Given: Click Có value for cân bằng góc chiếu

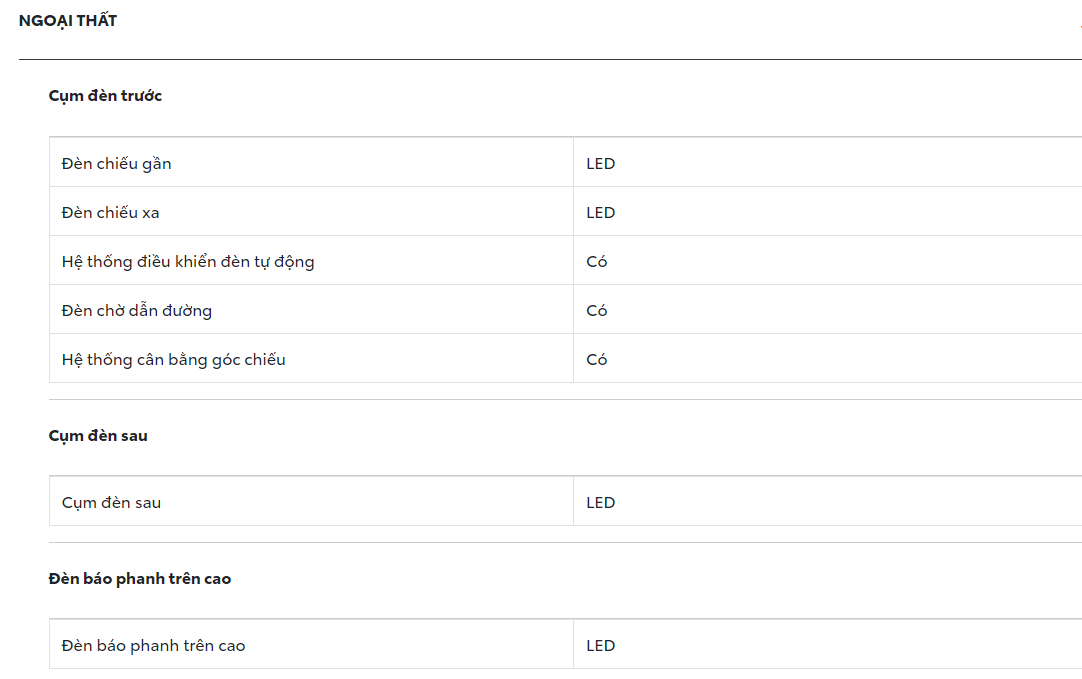Looking at the screenshot, I should pyautogui.click(x=597, y=360).
